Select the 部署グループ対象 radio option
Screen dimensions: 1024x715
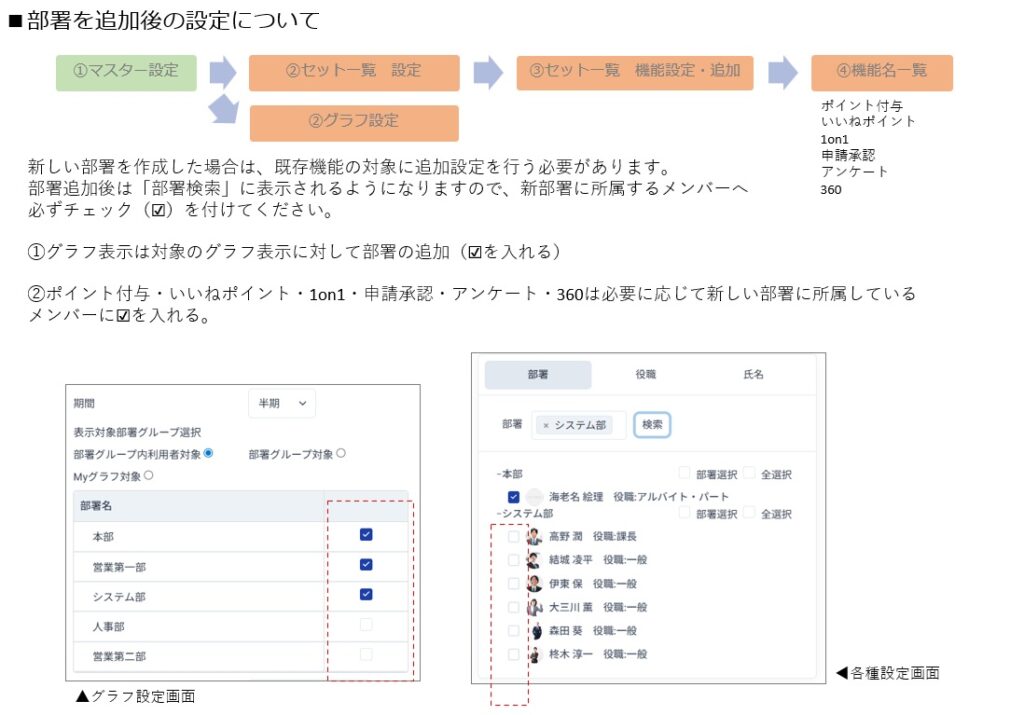click(x=341, y=454)
